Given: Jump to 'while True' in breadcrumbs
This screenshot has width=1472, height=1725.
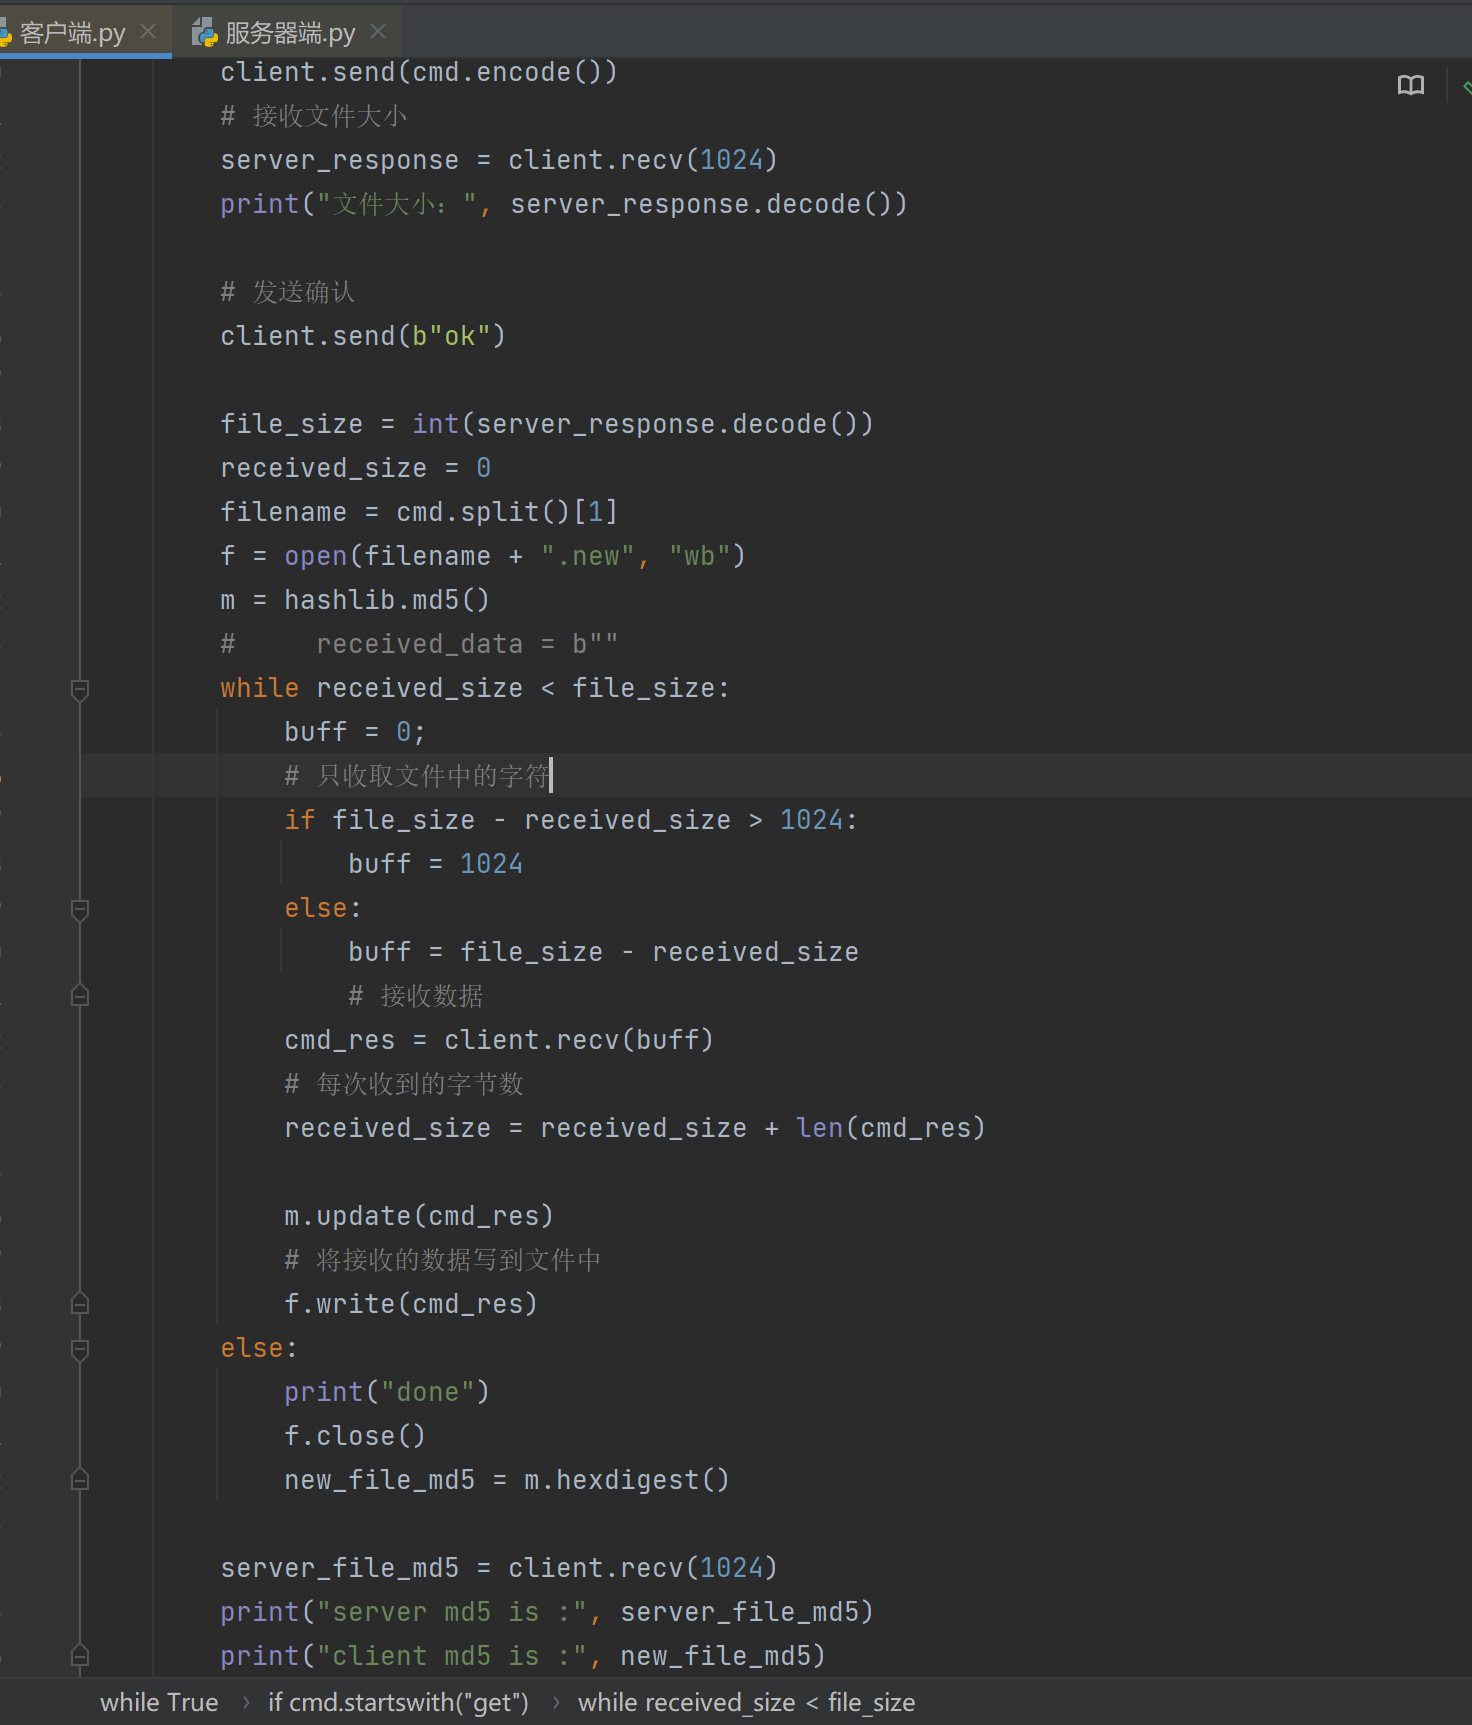Looking at the screenshot, I should click(159, 1702).
